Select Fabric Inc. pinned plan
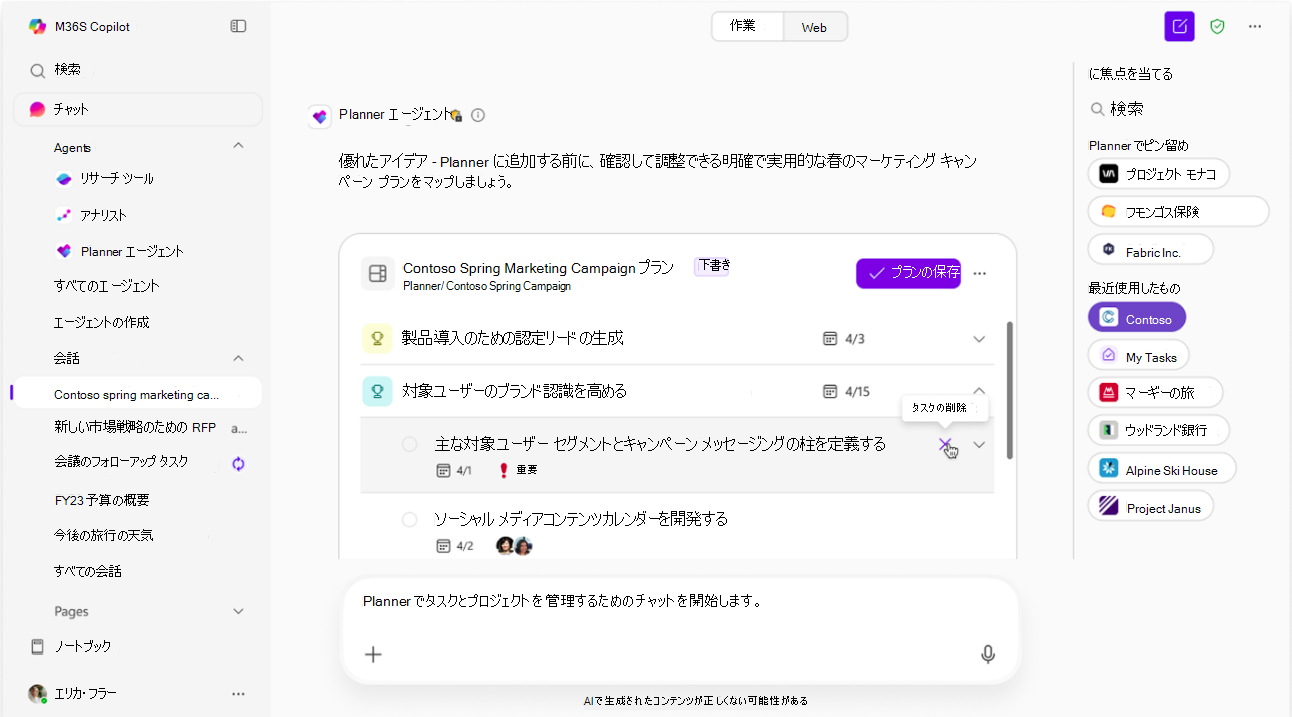This screenshot has height=717, width=1292. 1151,250
